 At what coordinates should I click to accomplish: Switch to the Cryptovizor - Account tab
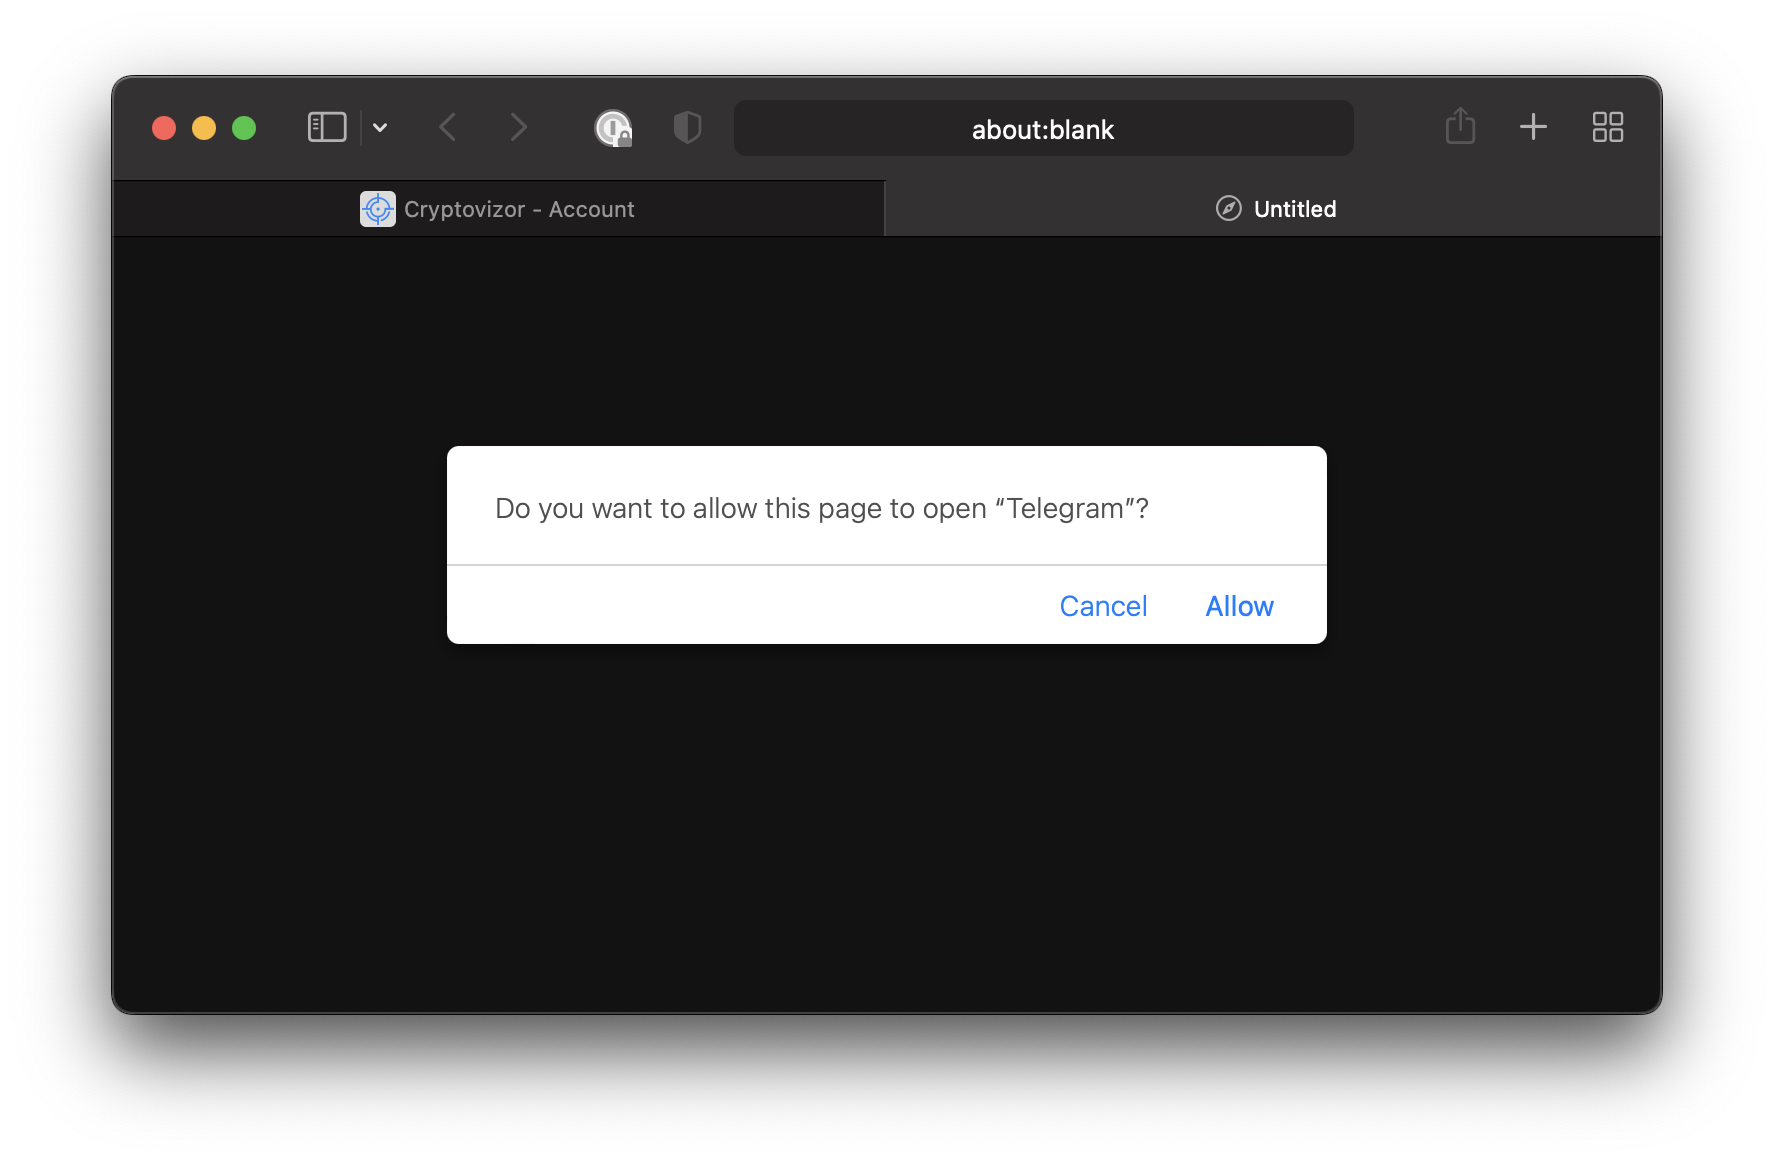(499, 209)
